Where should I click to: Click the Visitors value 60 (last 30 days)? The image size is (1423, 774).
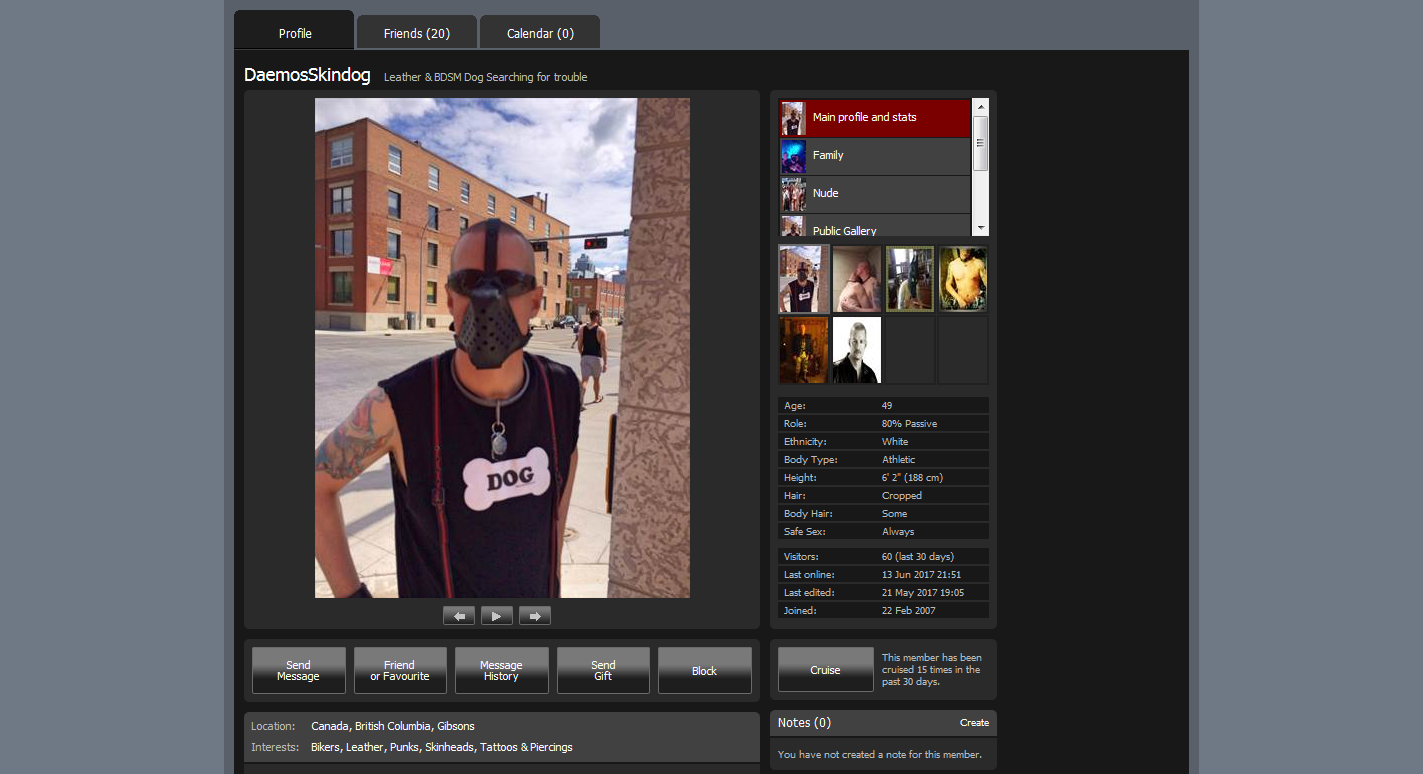coord(918,556)
